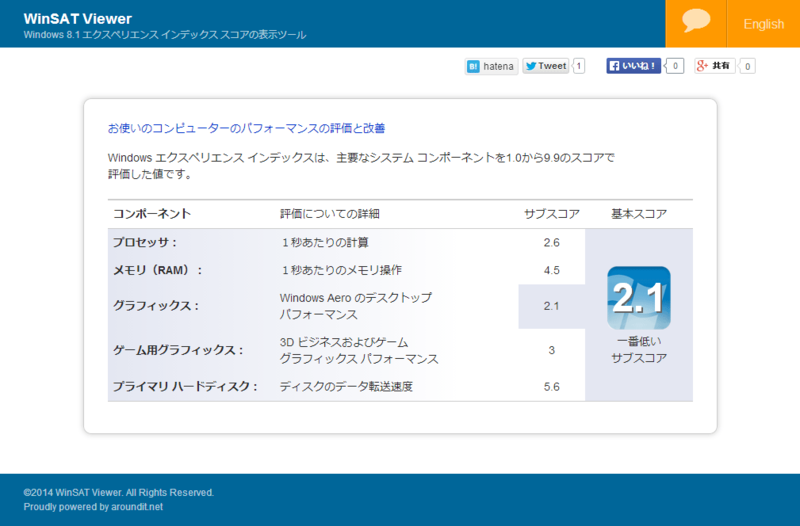The width and height of the screenshot is (800, 526).
Task: Click ディスクのデータ転送速度 description
Action: click(346, 387)
